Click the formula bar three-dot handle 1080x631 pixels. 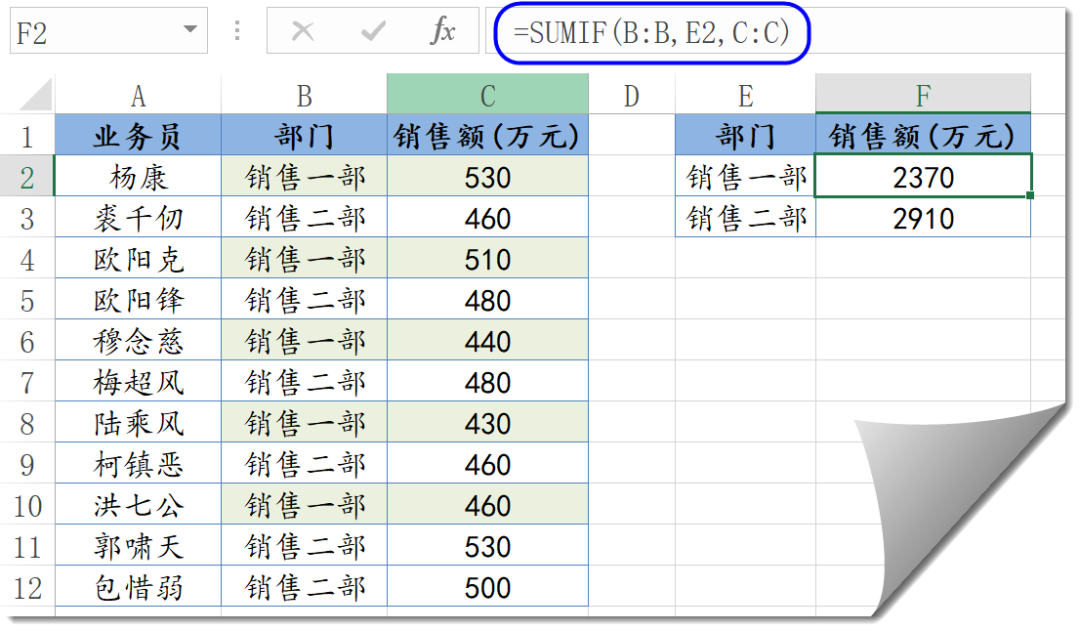(x=237, y=30)
